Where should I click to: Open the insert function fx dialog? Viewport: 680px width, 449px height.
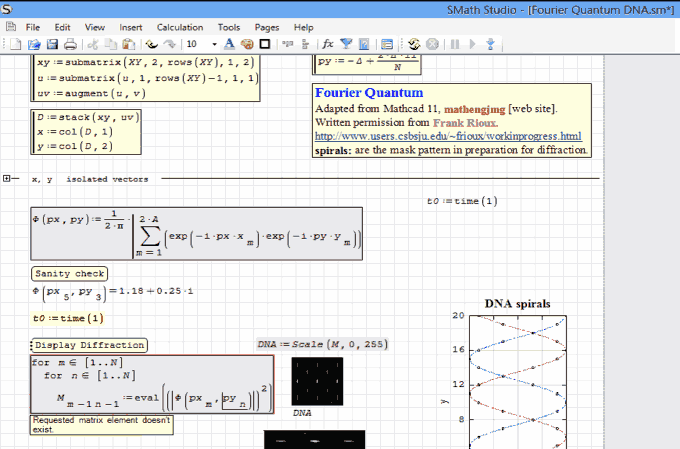pyautogui.click(x=328, y=44)
